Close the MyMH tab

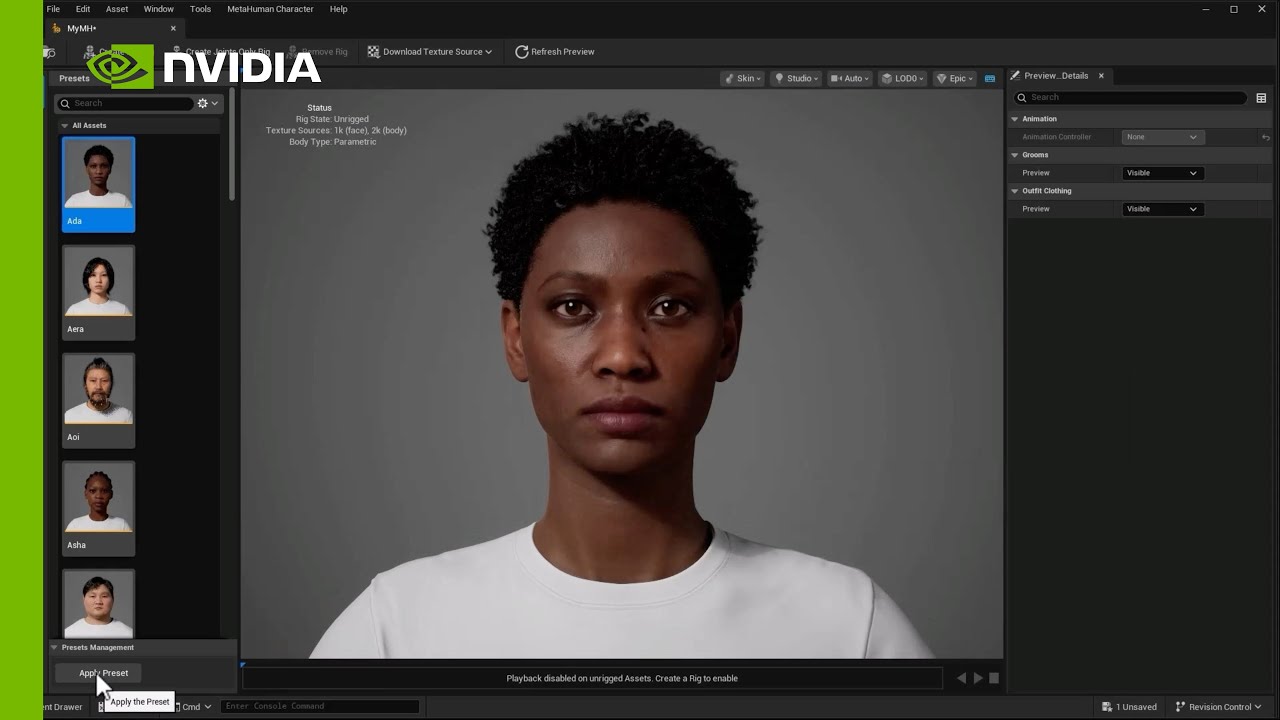(x=173, y=28)
